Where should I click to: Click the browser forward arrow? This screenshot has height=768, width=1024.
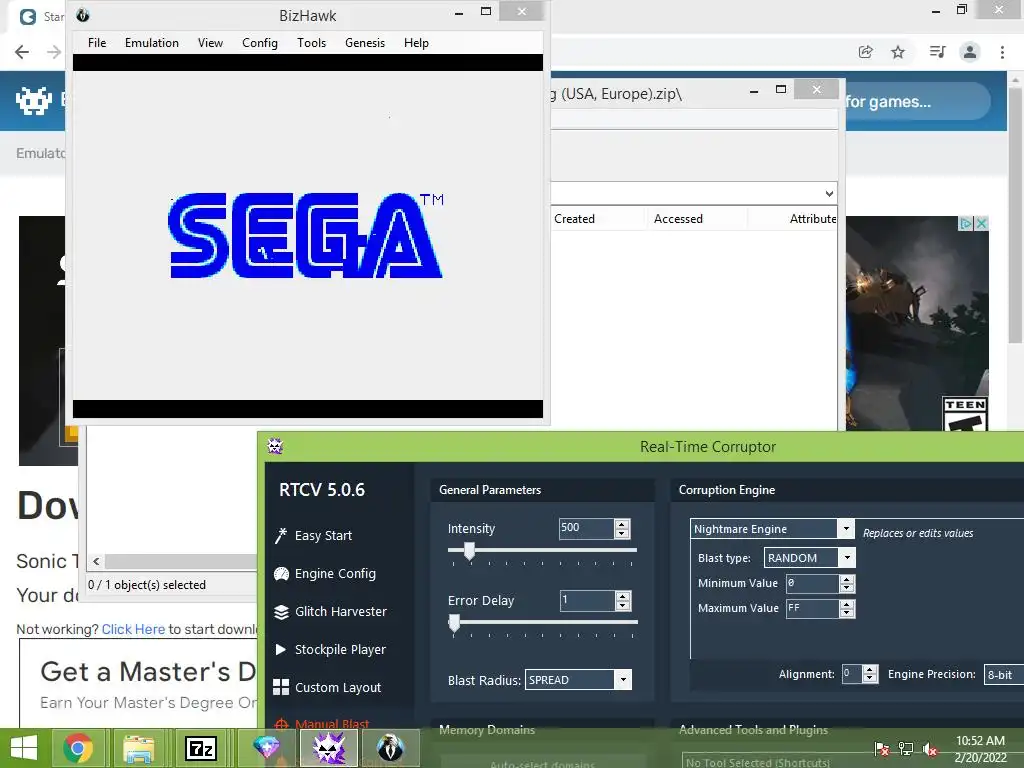(54, 52)
